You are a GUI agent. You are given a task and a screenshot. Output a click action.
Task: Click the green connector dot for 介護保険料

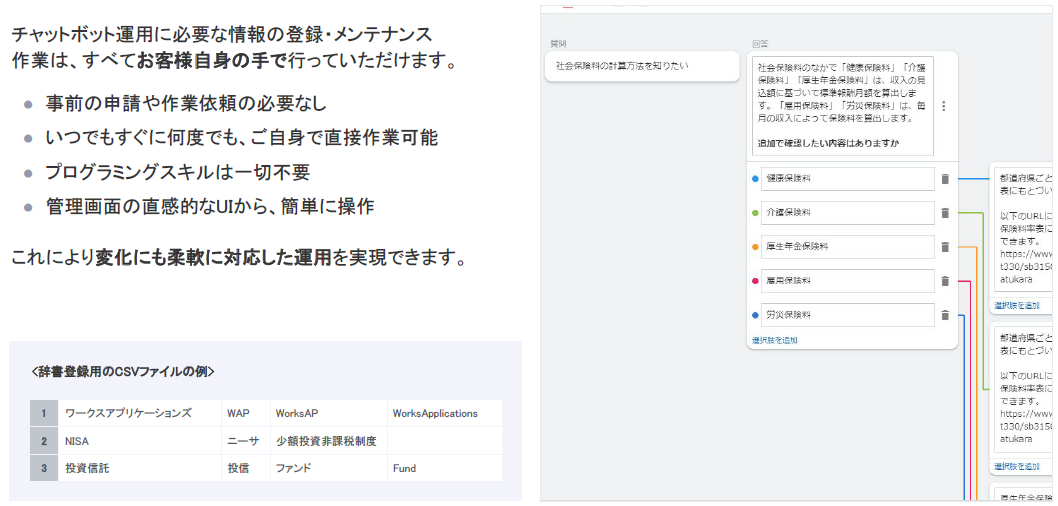pyautogui.click(x=755, y=213)
